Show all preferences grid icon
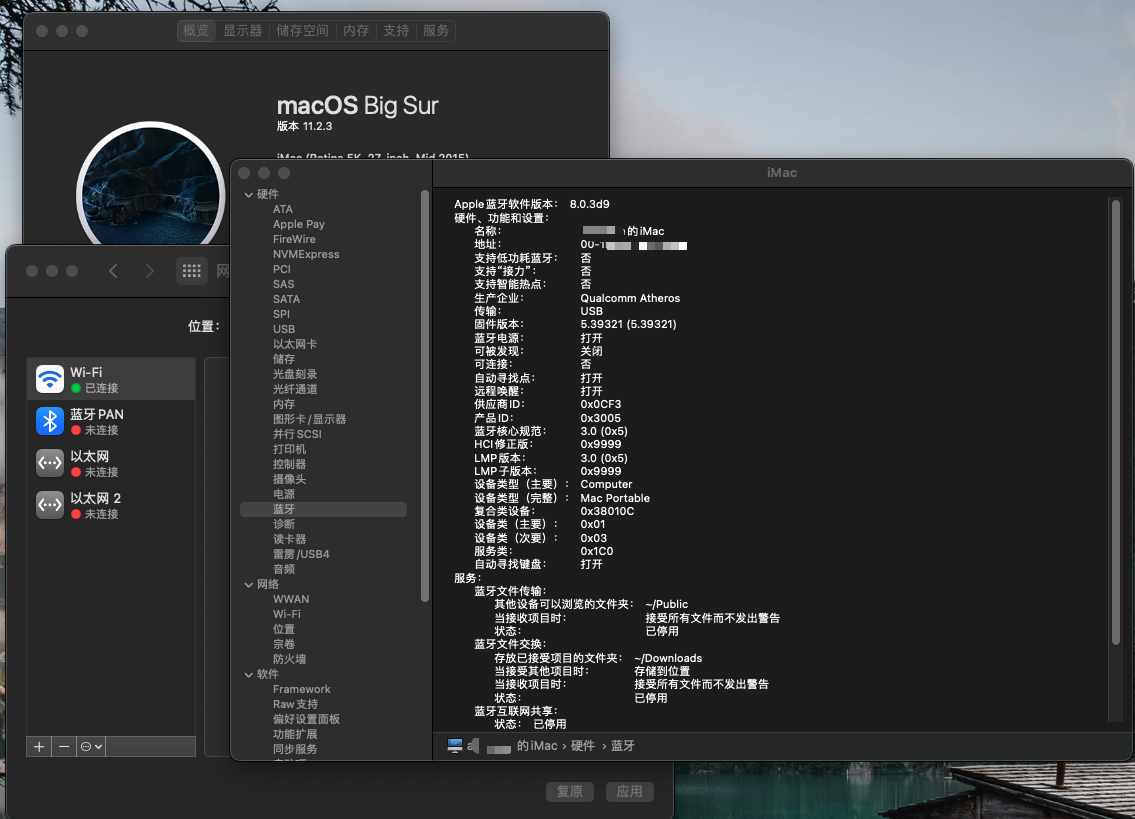The width and height of the screenshot is (1135, 819). tap(192, 271)
